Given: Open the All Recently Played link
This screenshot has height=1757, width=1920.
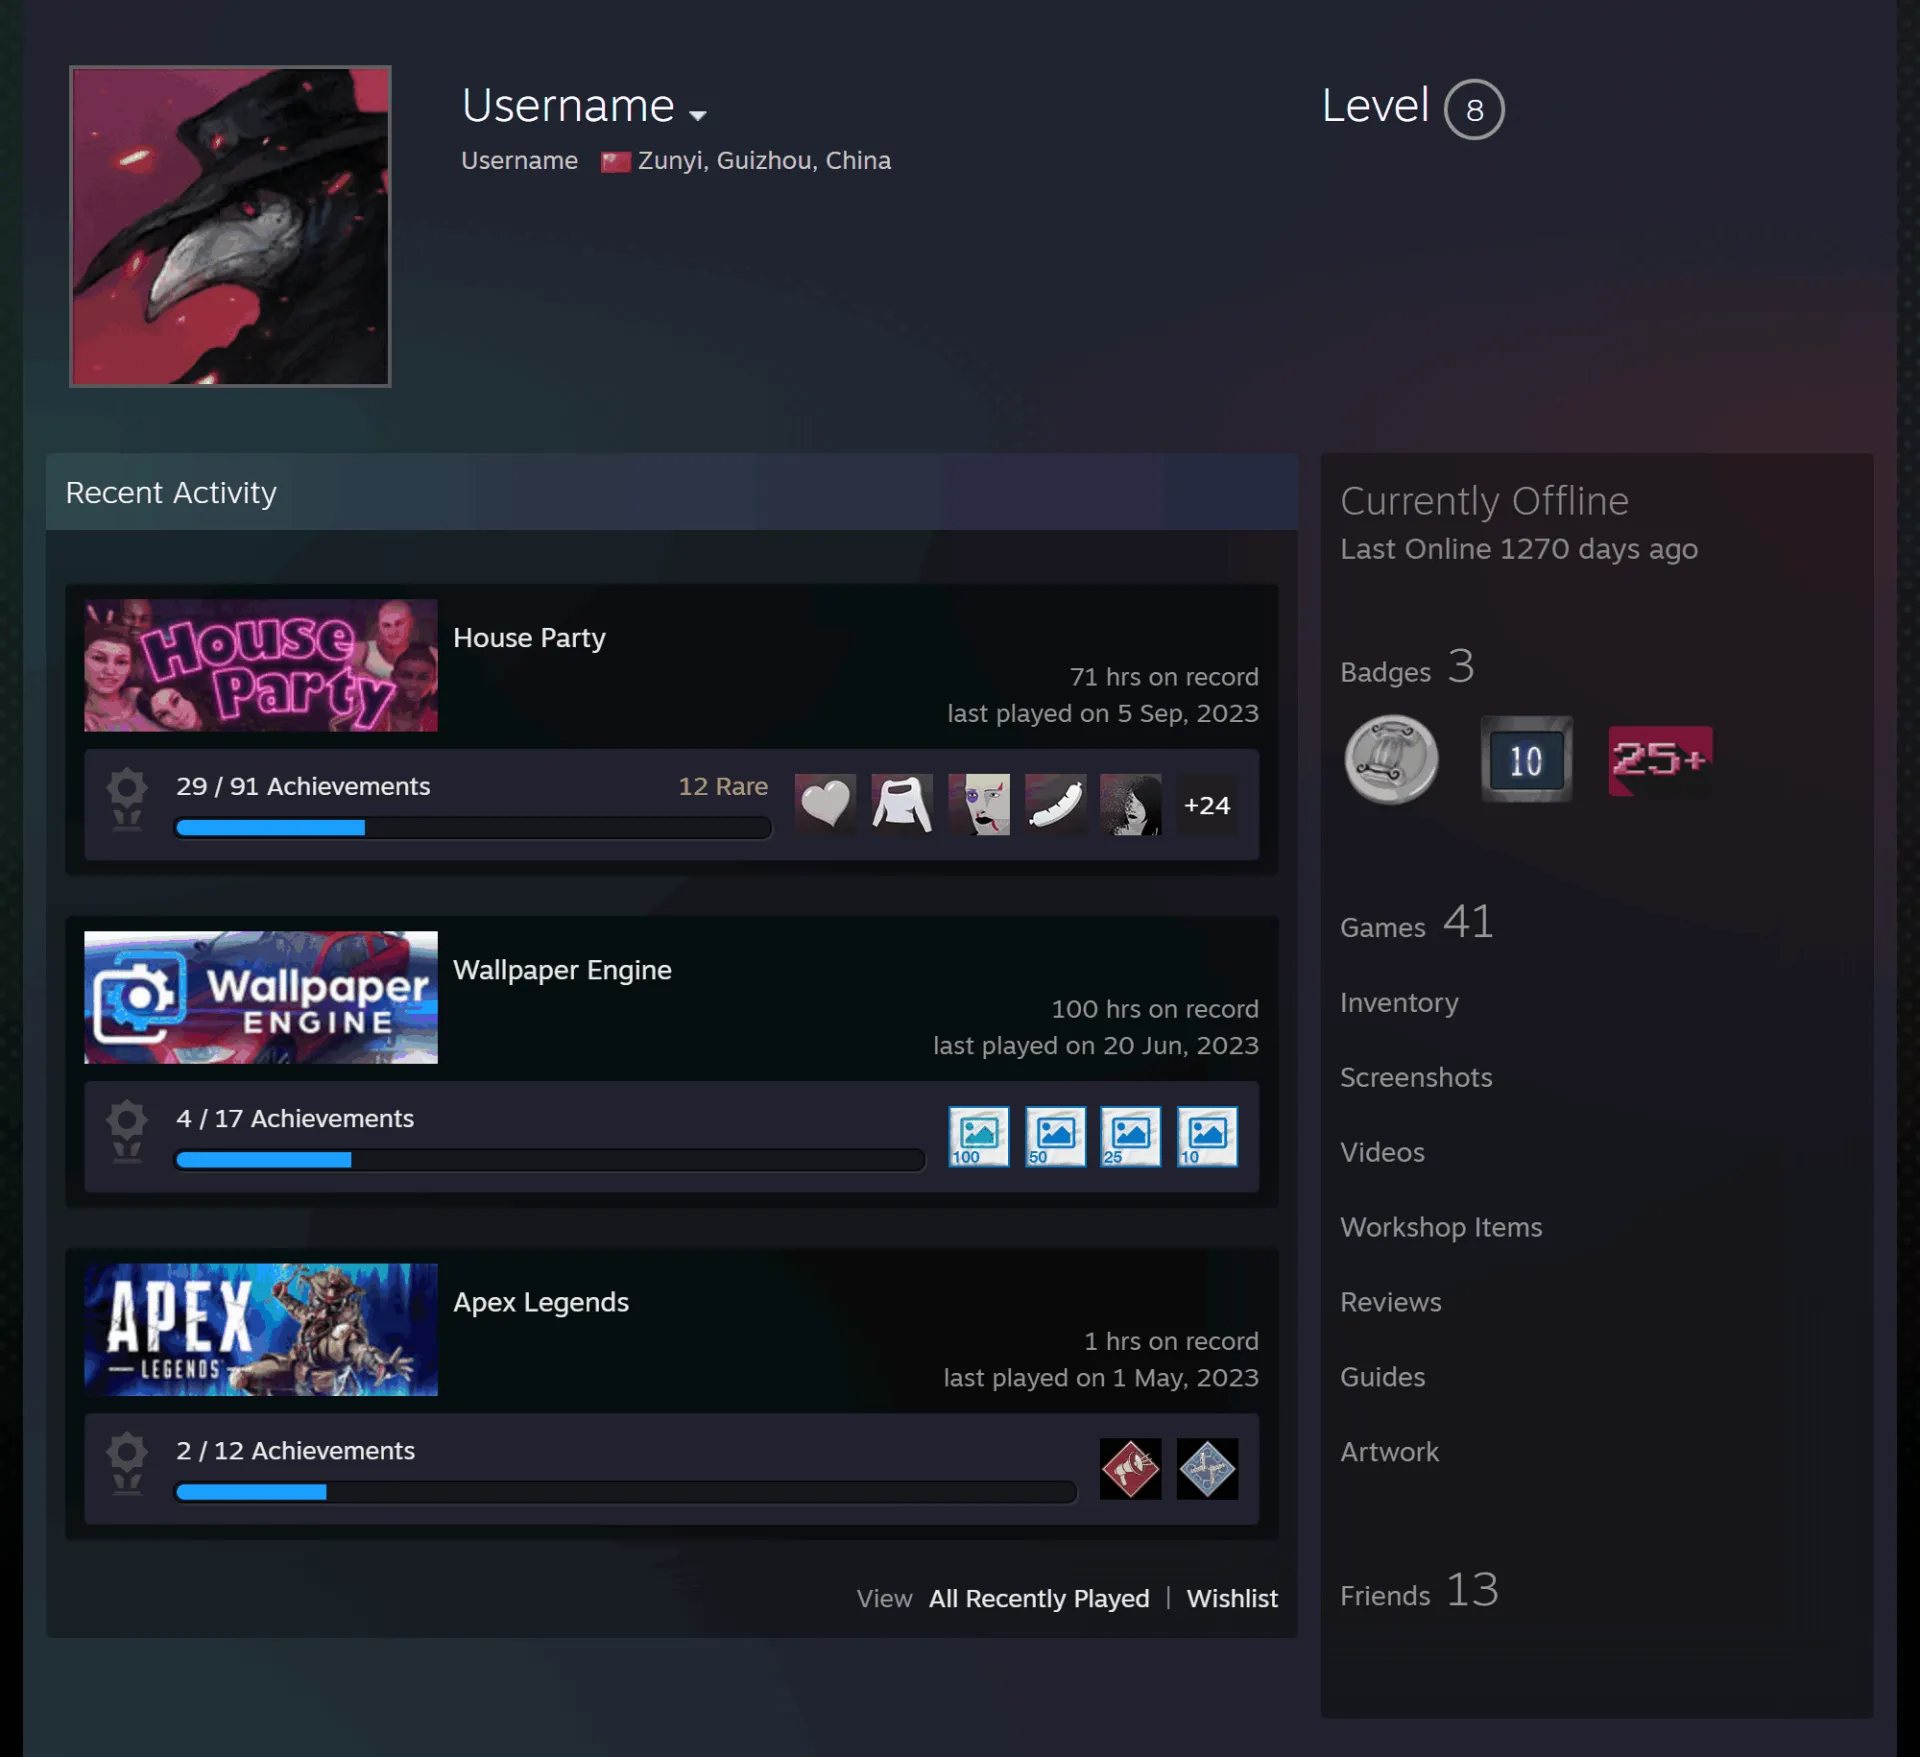Looking at the screenshot, I should click(x=1039, y=1598).
